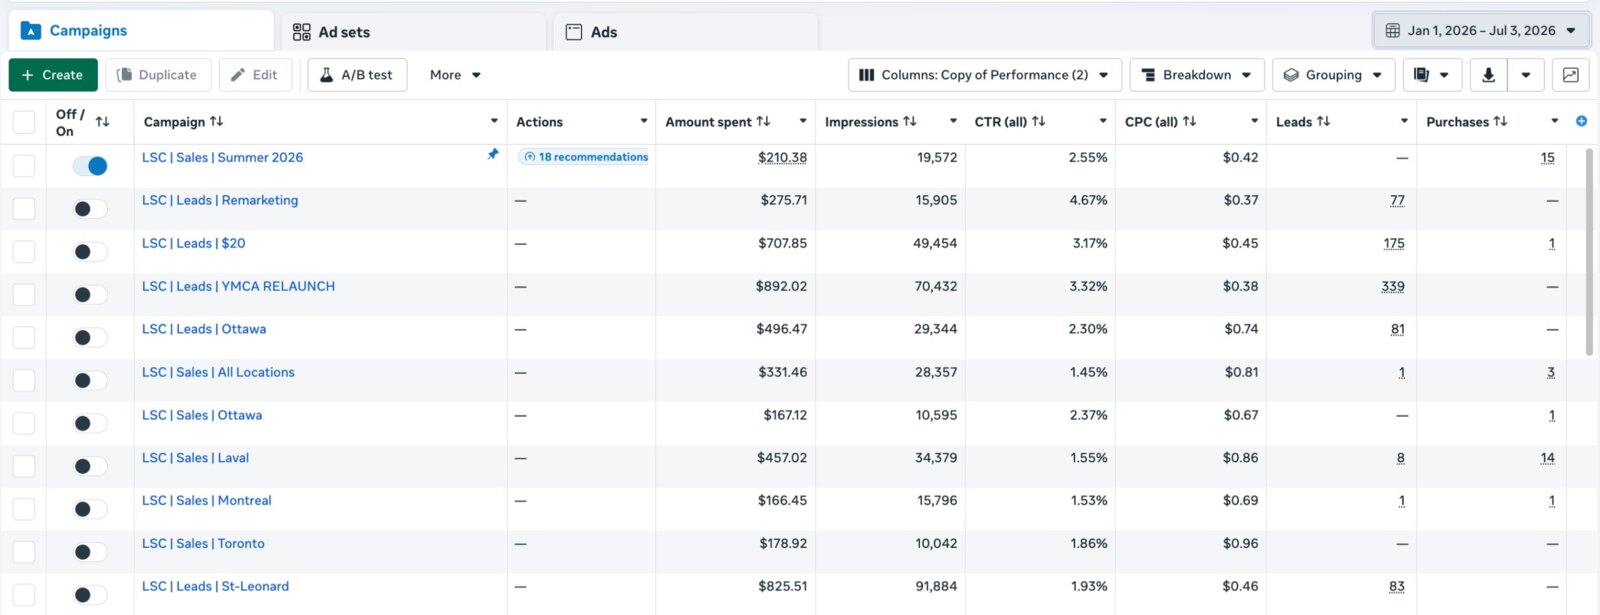Open the More dropdown menu

pyautogui.click(x=455, y=75)
